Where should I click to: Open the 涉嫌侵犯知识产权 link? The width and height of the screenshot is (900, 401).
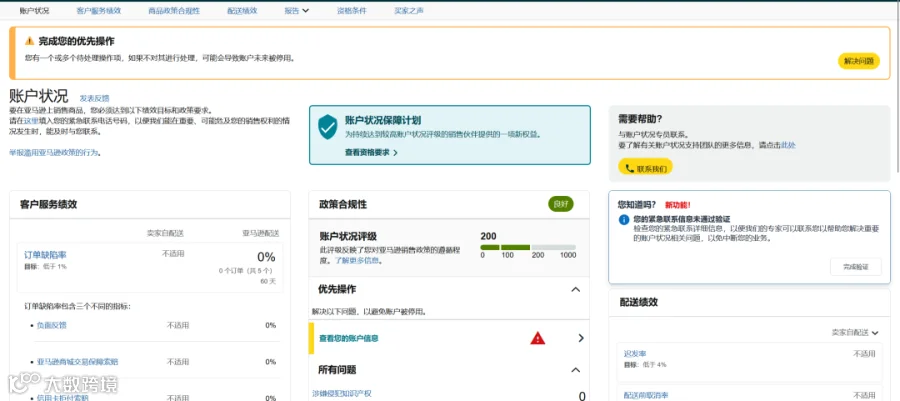point(342,393)
